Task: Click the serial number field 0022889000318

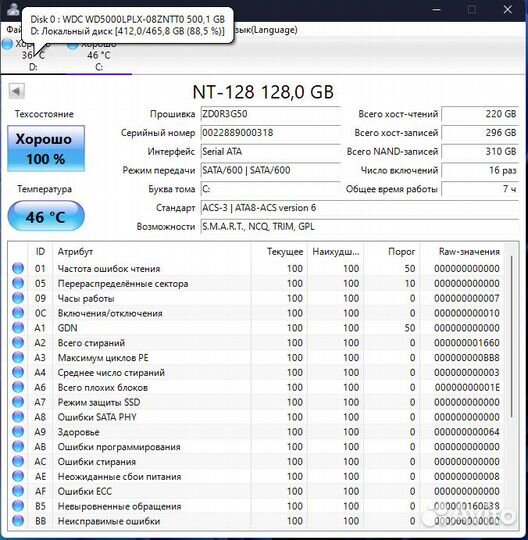Action: [x=270, y=133]
